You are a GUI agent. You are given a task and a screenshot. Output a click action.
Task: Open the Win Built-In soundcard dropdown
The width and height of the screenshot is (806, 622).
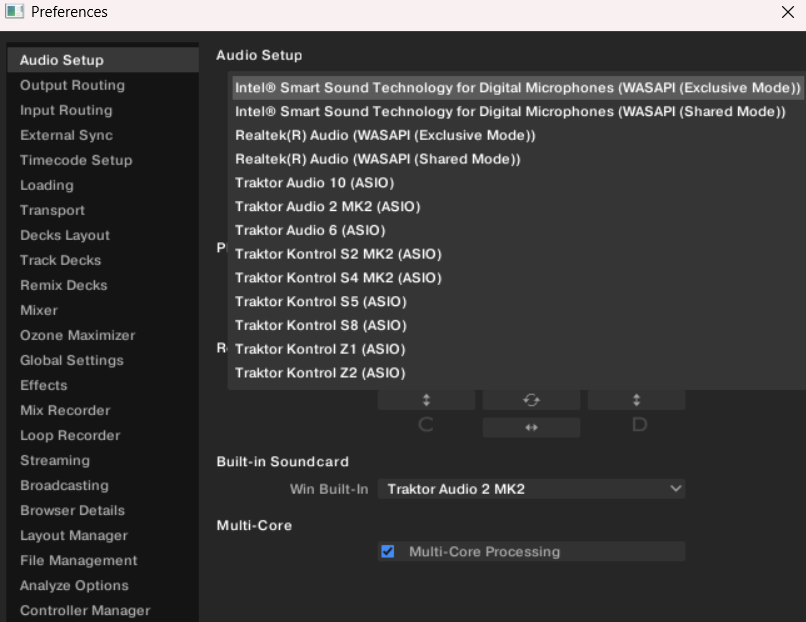pyautogui.click(x=531, y=489)
